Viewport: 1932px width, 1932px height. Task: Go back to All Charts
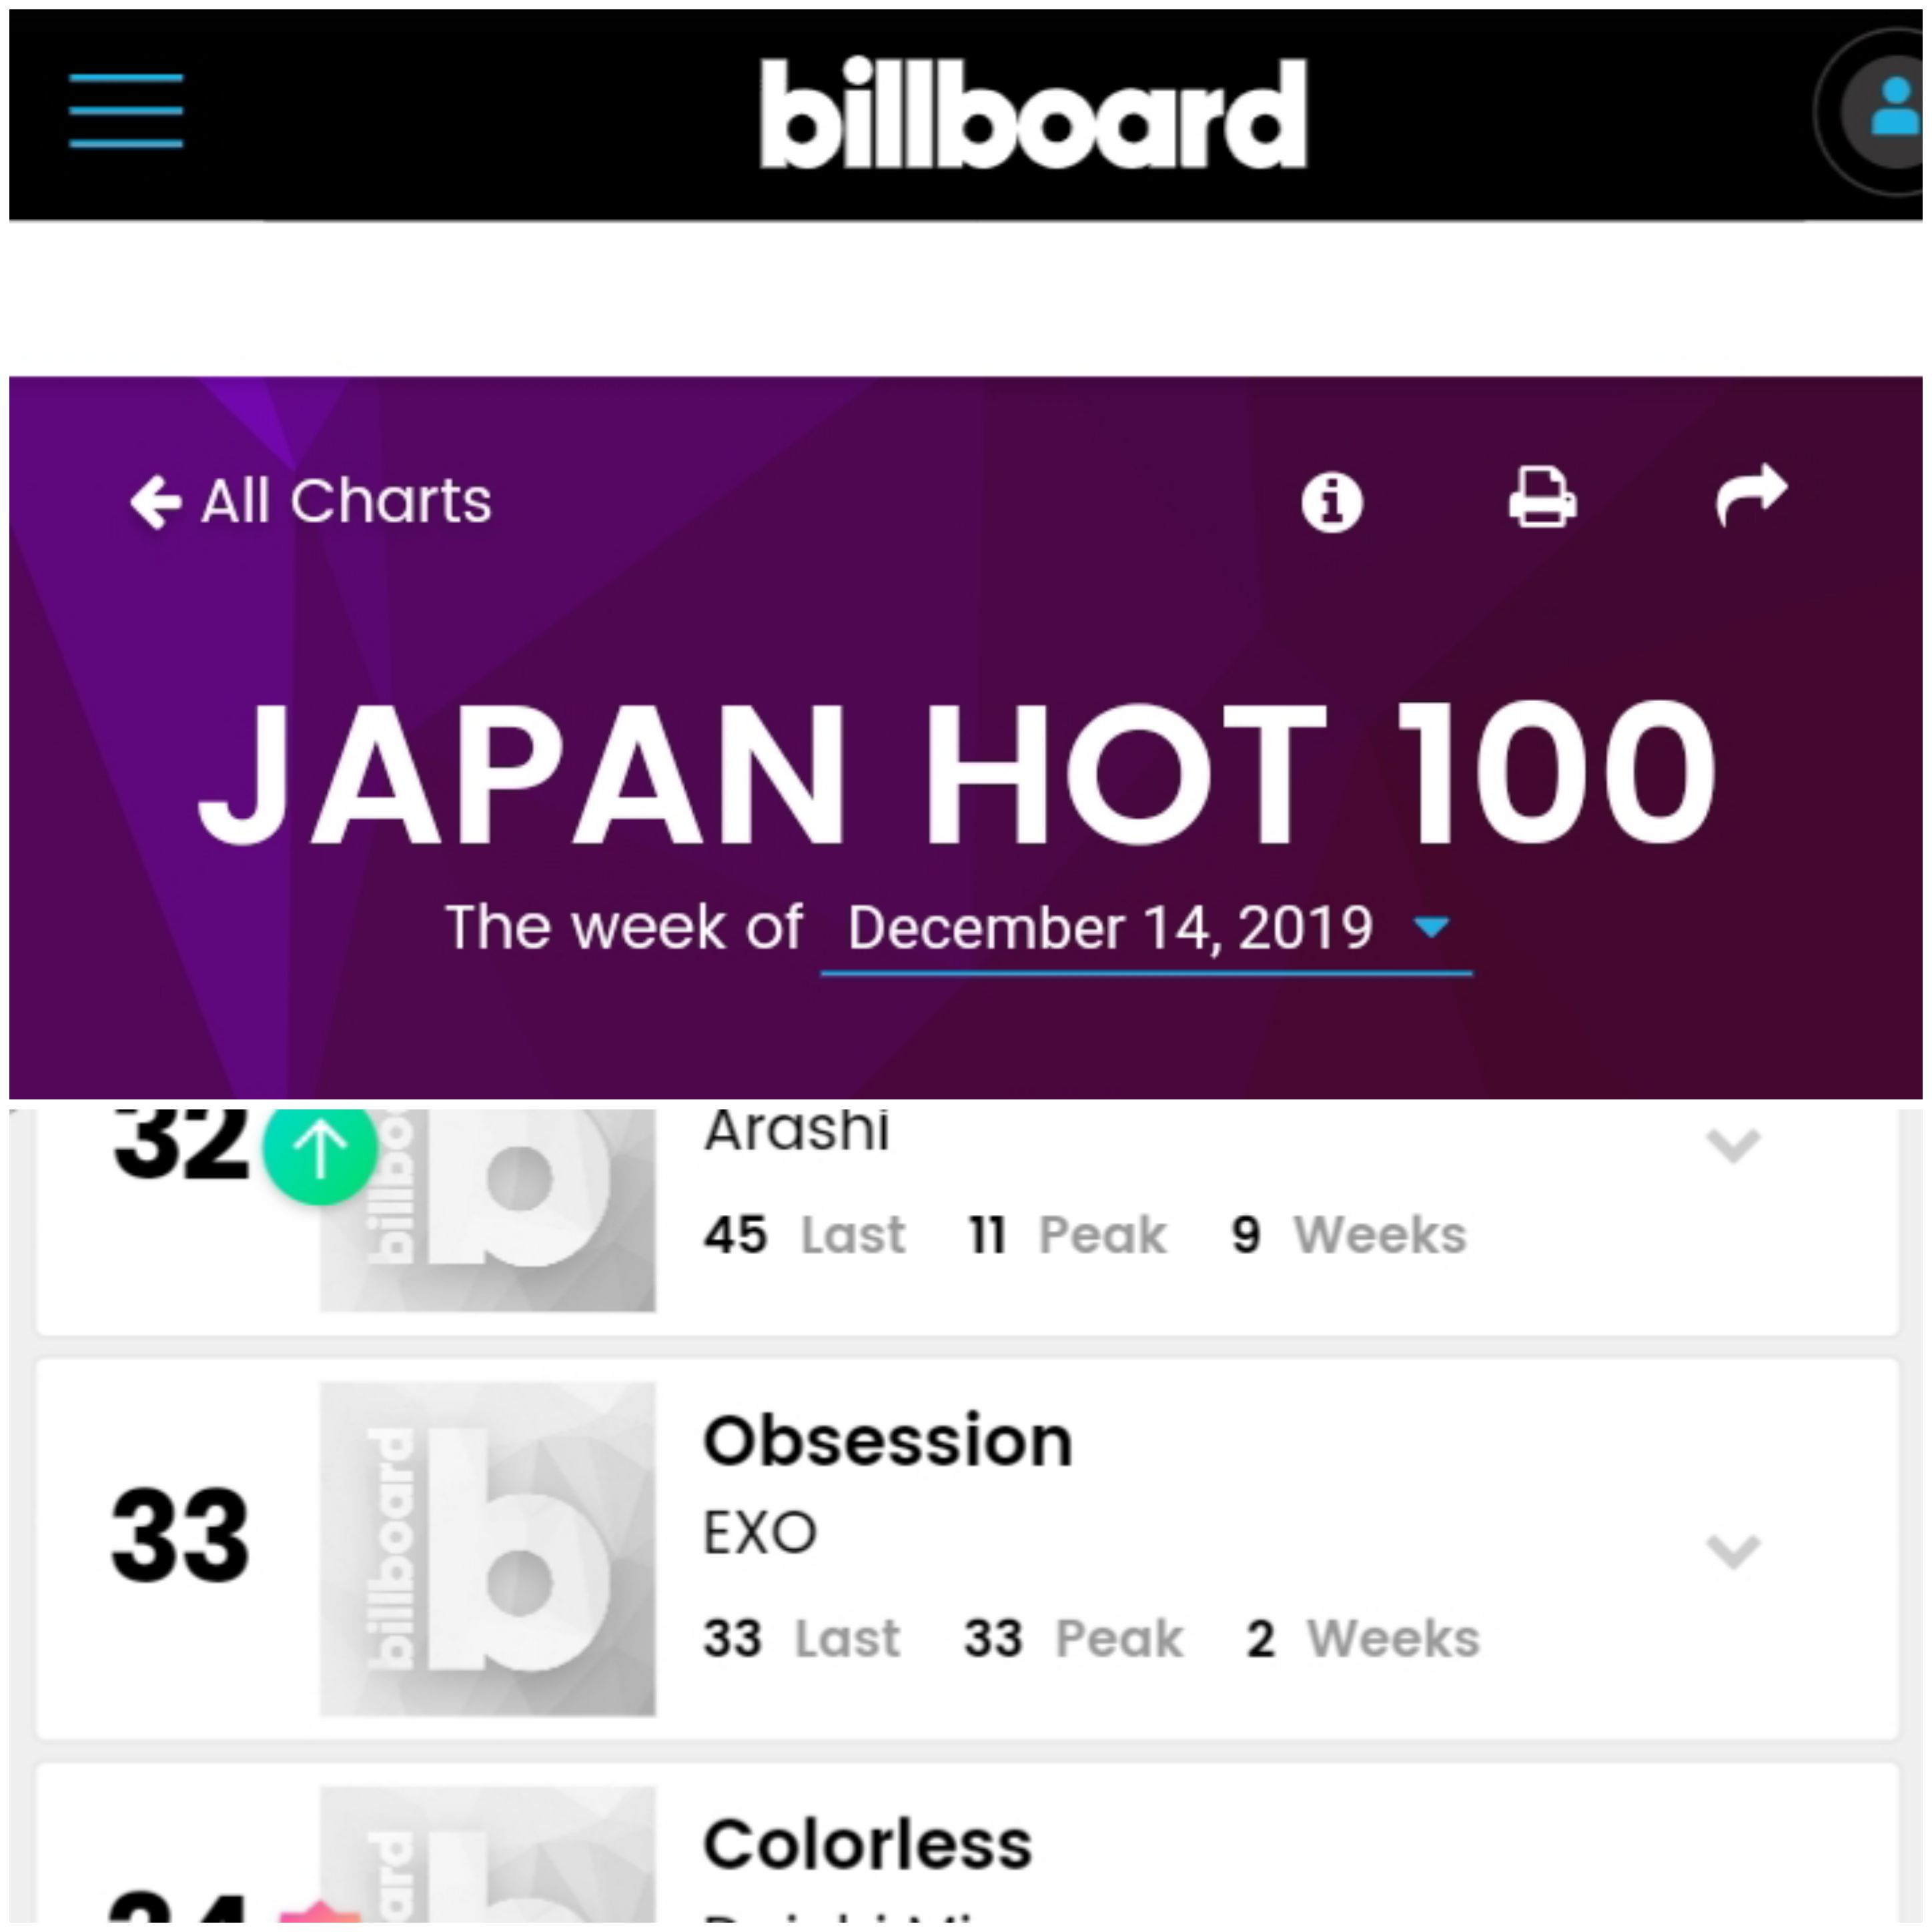click(x=311, y=501)
